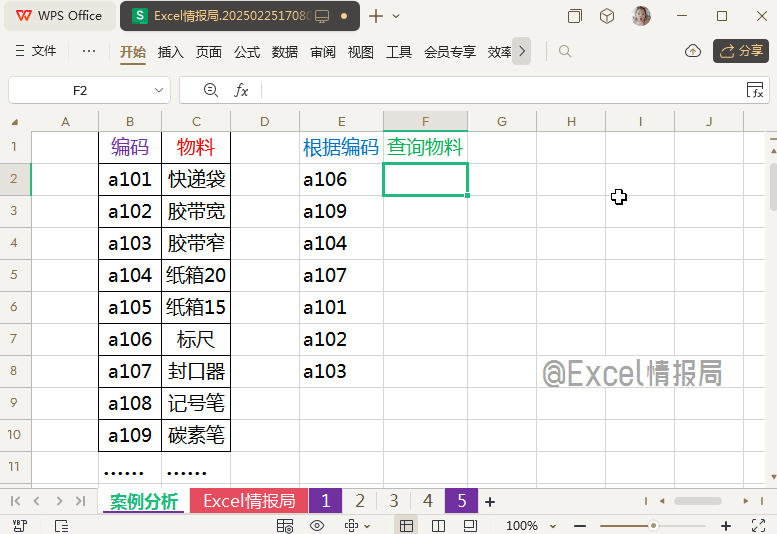This screenshot has height=534, width=777.
Task: Click the vertical scrollbar thumb
Action: (773, 187)
